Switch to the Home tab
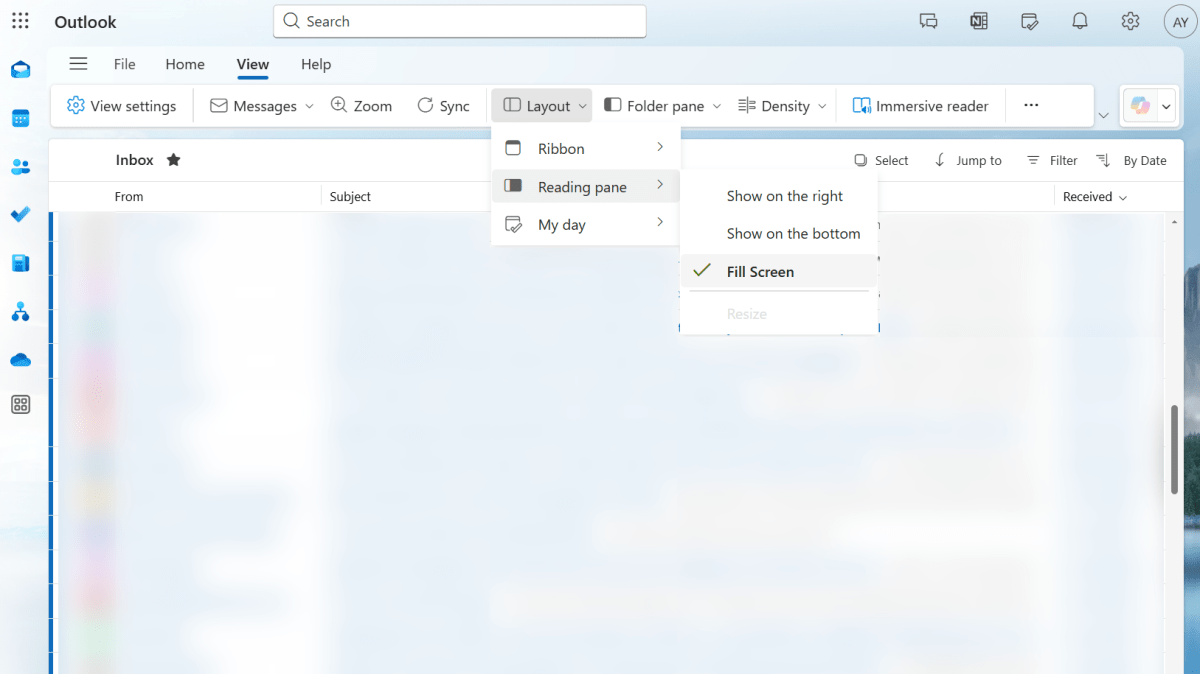Viewport: 1200px width, 674px height. click(x=185, y=64)
